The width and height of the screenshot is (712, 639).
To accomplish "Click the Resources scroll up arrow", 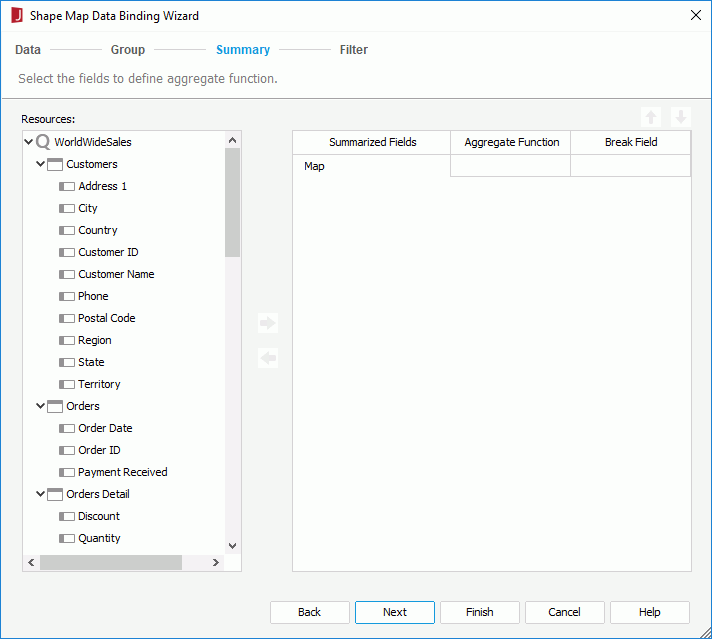I will coord(232,140).
